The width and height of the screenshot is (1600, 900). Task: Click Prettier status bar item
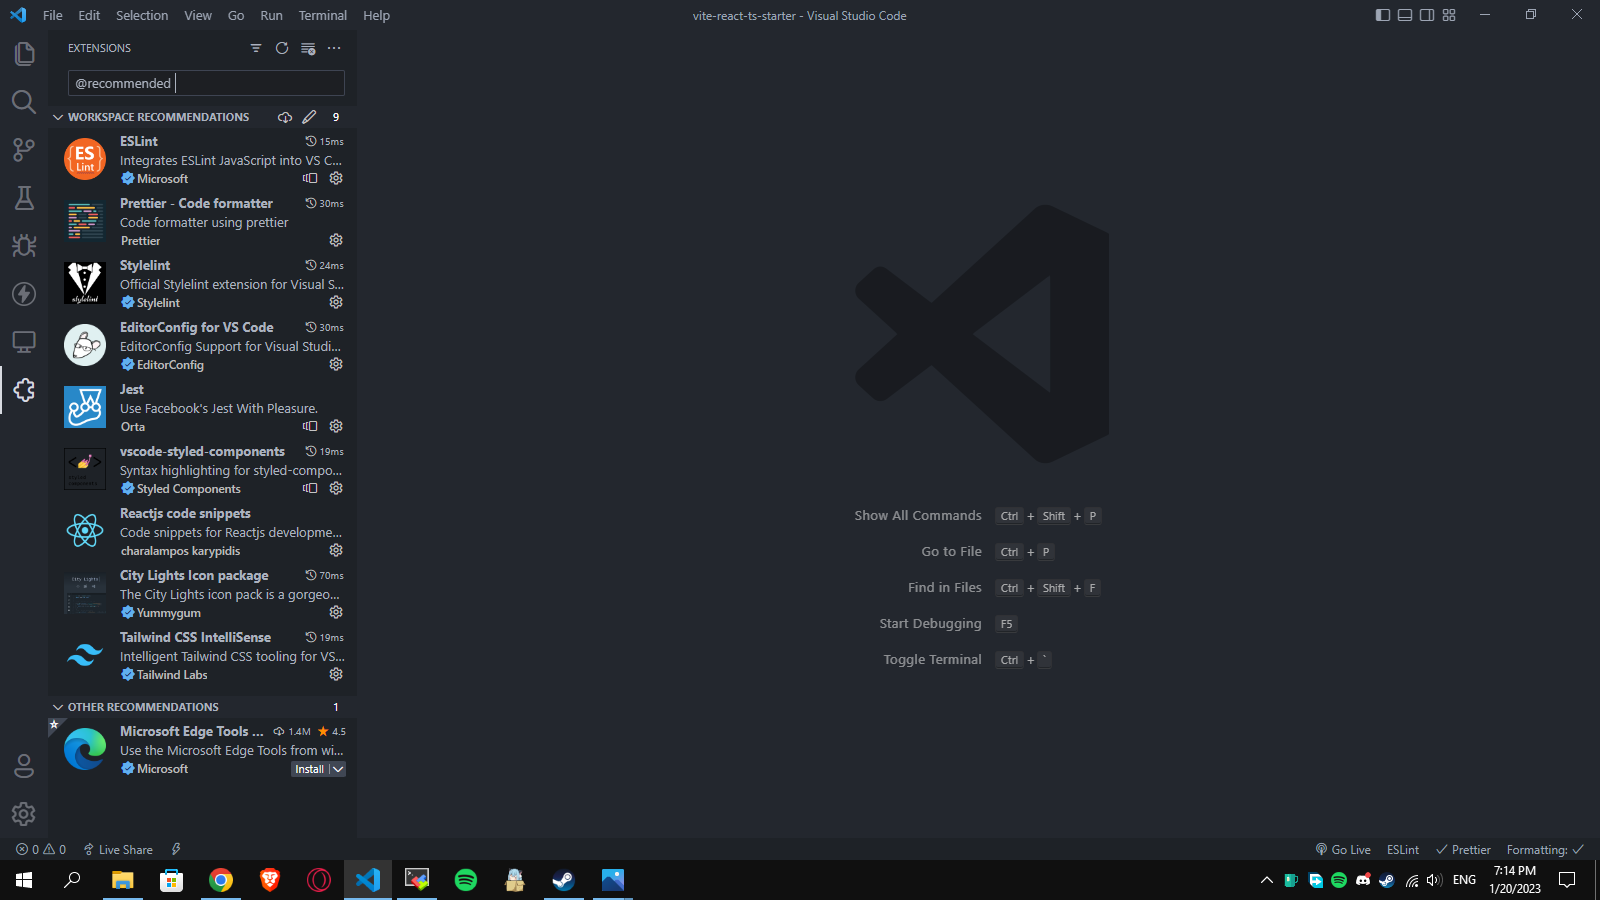click(1463, 849)
